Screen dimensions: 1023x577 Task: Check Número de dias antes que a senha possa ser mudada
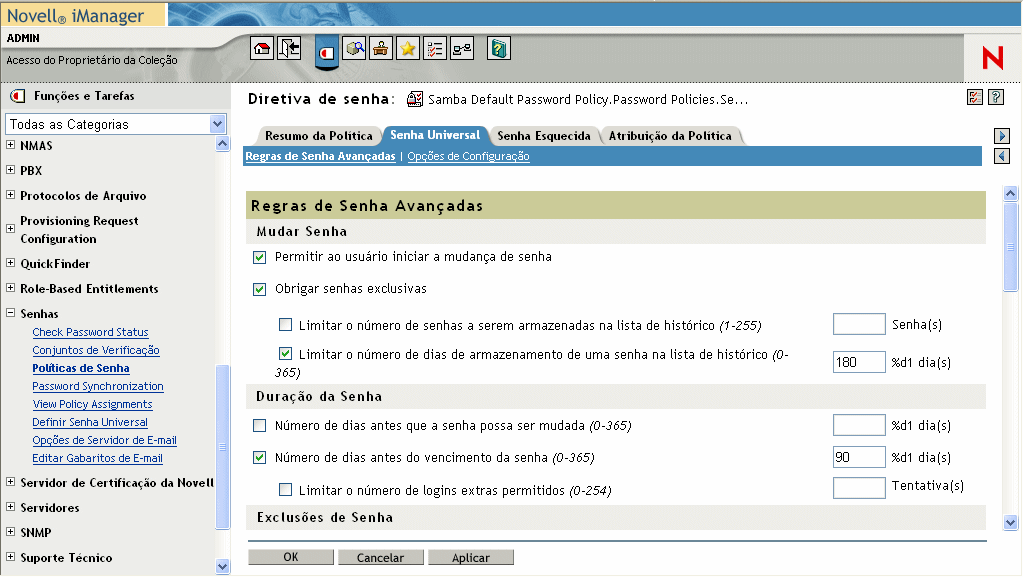(x=260, y=426)
